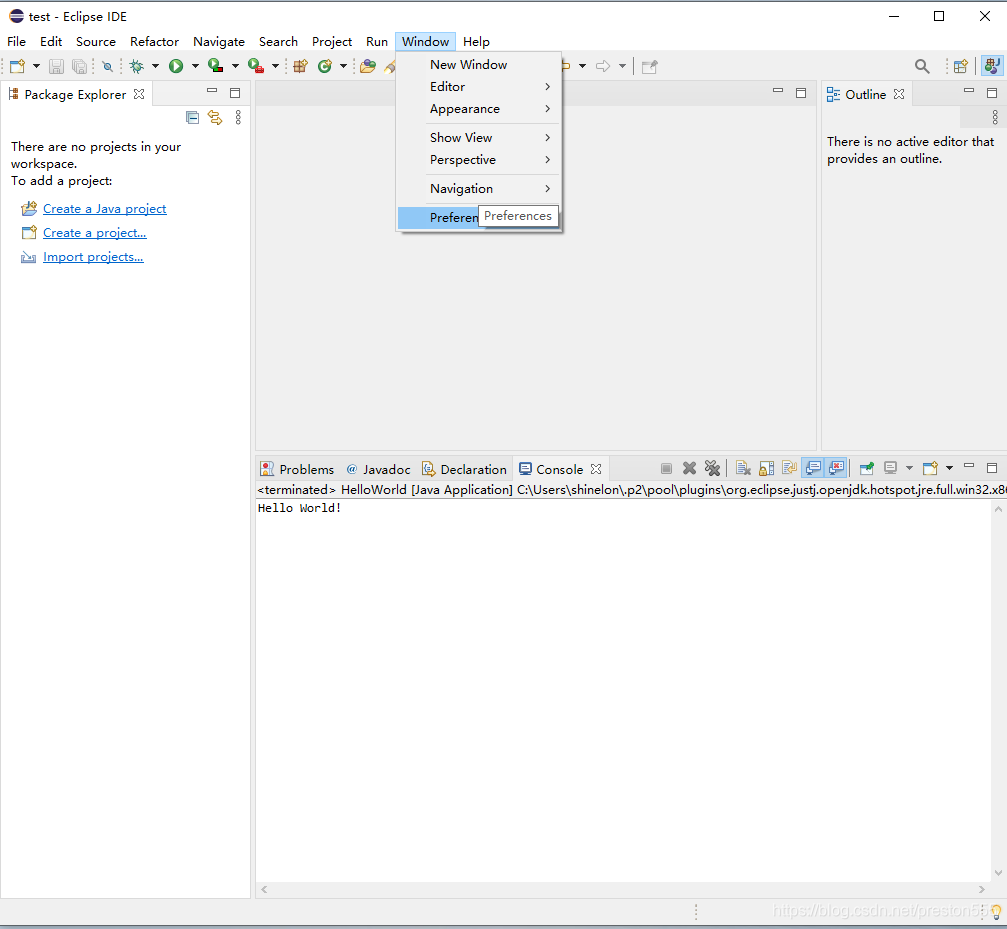Screen dimensions: 1007x929
Task: Toggle Link with Editor in Package Explorer
Action: [215, 117]
